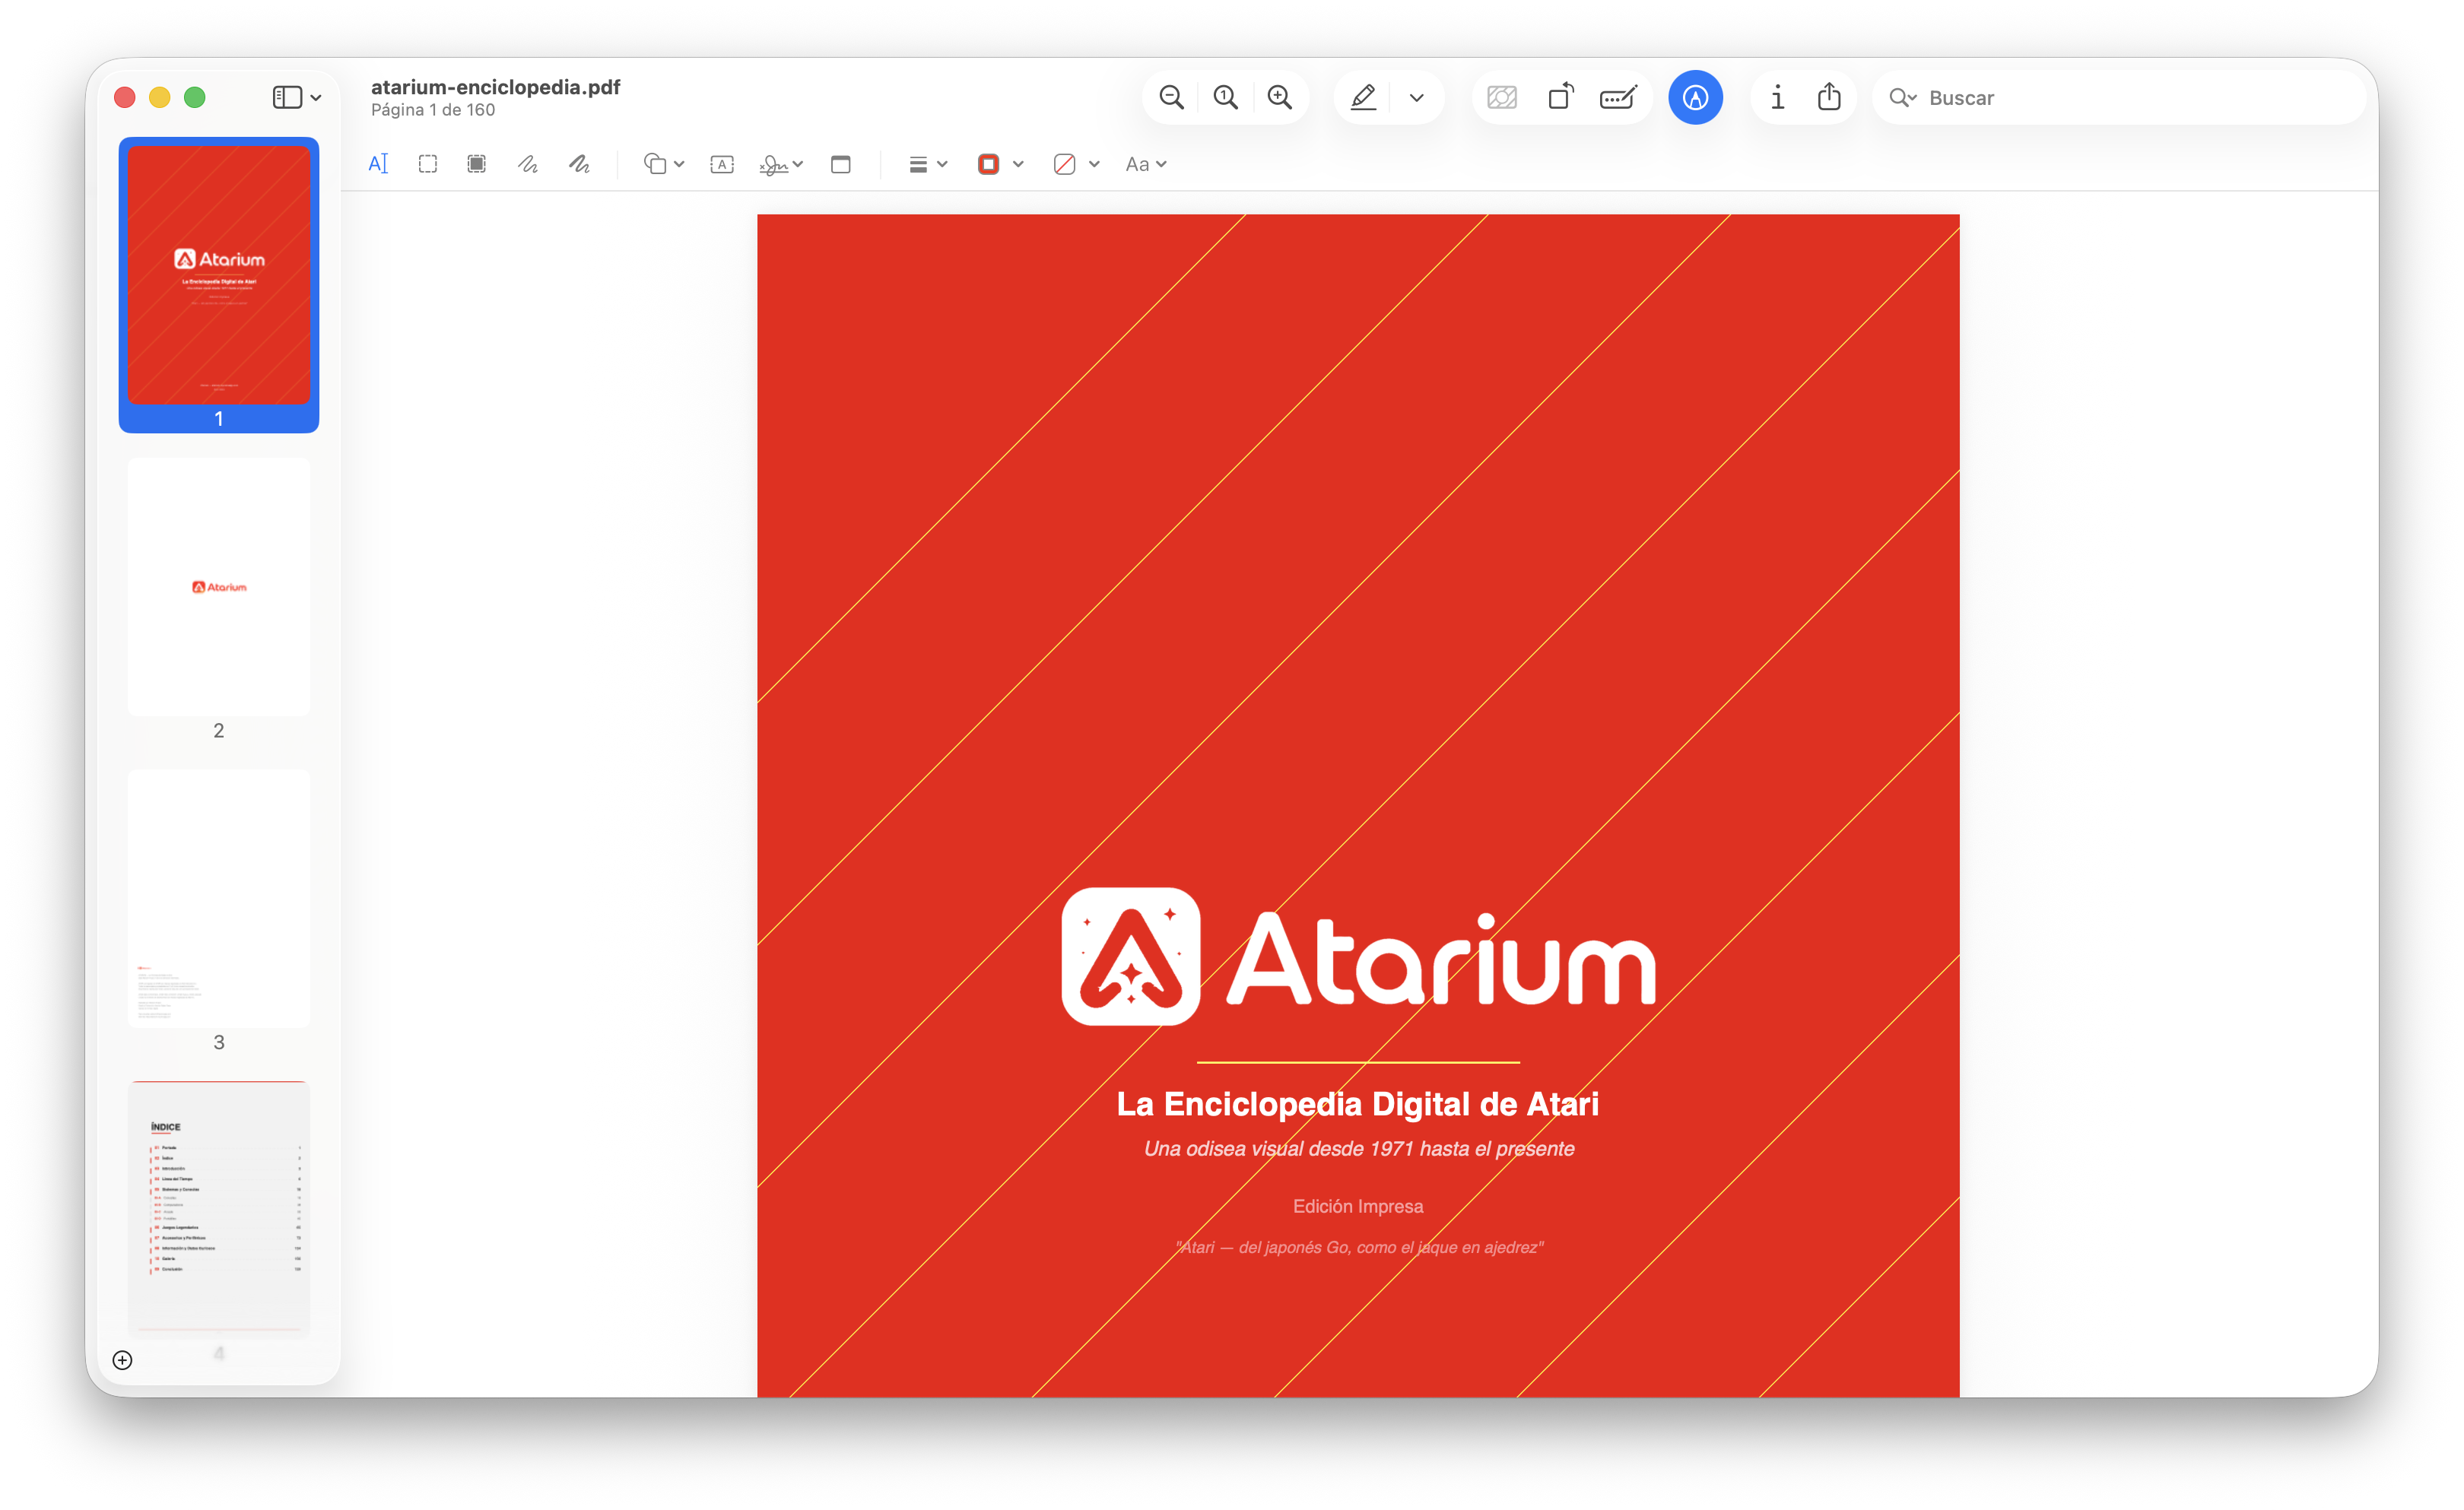
Task: Select the text selection tool
Action: pos(378,164)
